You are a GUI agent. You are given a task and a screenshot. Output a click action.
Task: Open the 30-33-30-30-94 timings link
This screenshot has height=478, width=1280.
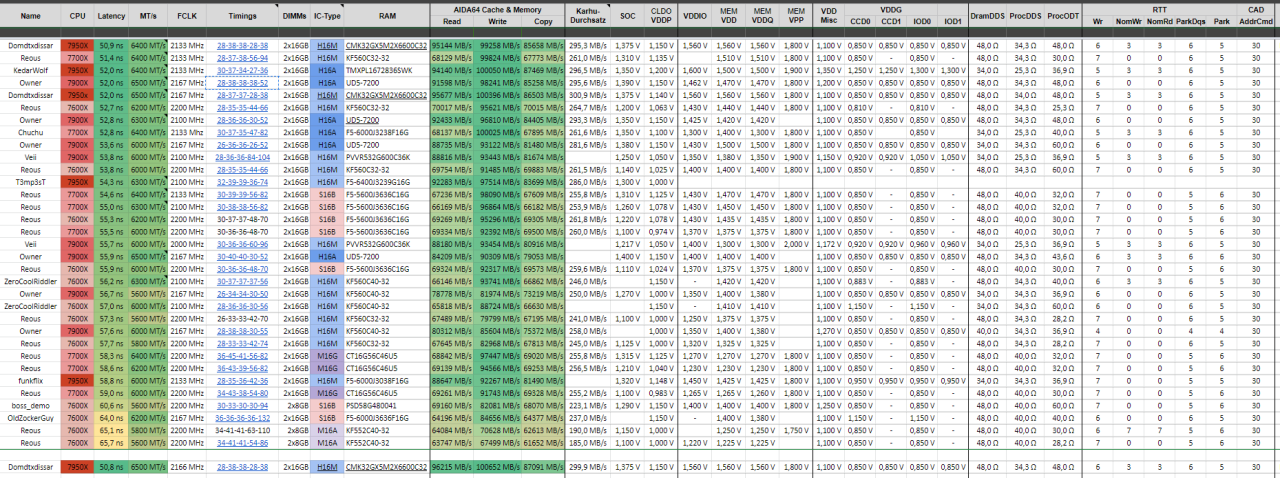[242, 406]
